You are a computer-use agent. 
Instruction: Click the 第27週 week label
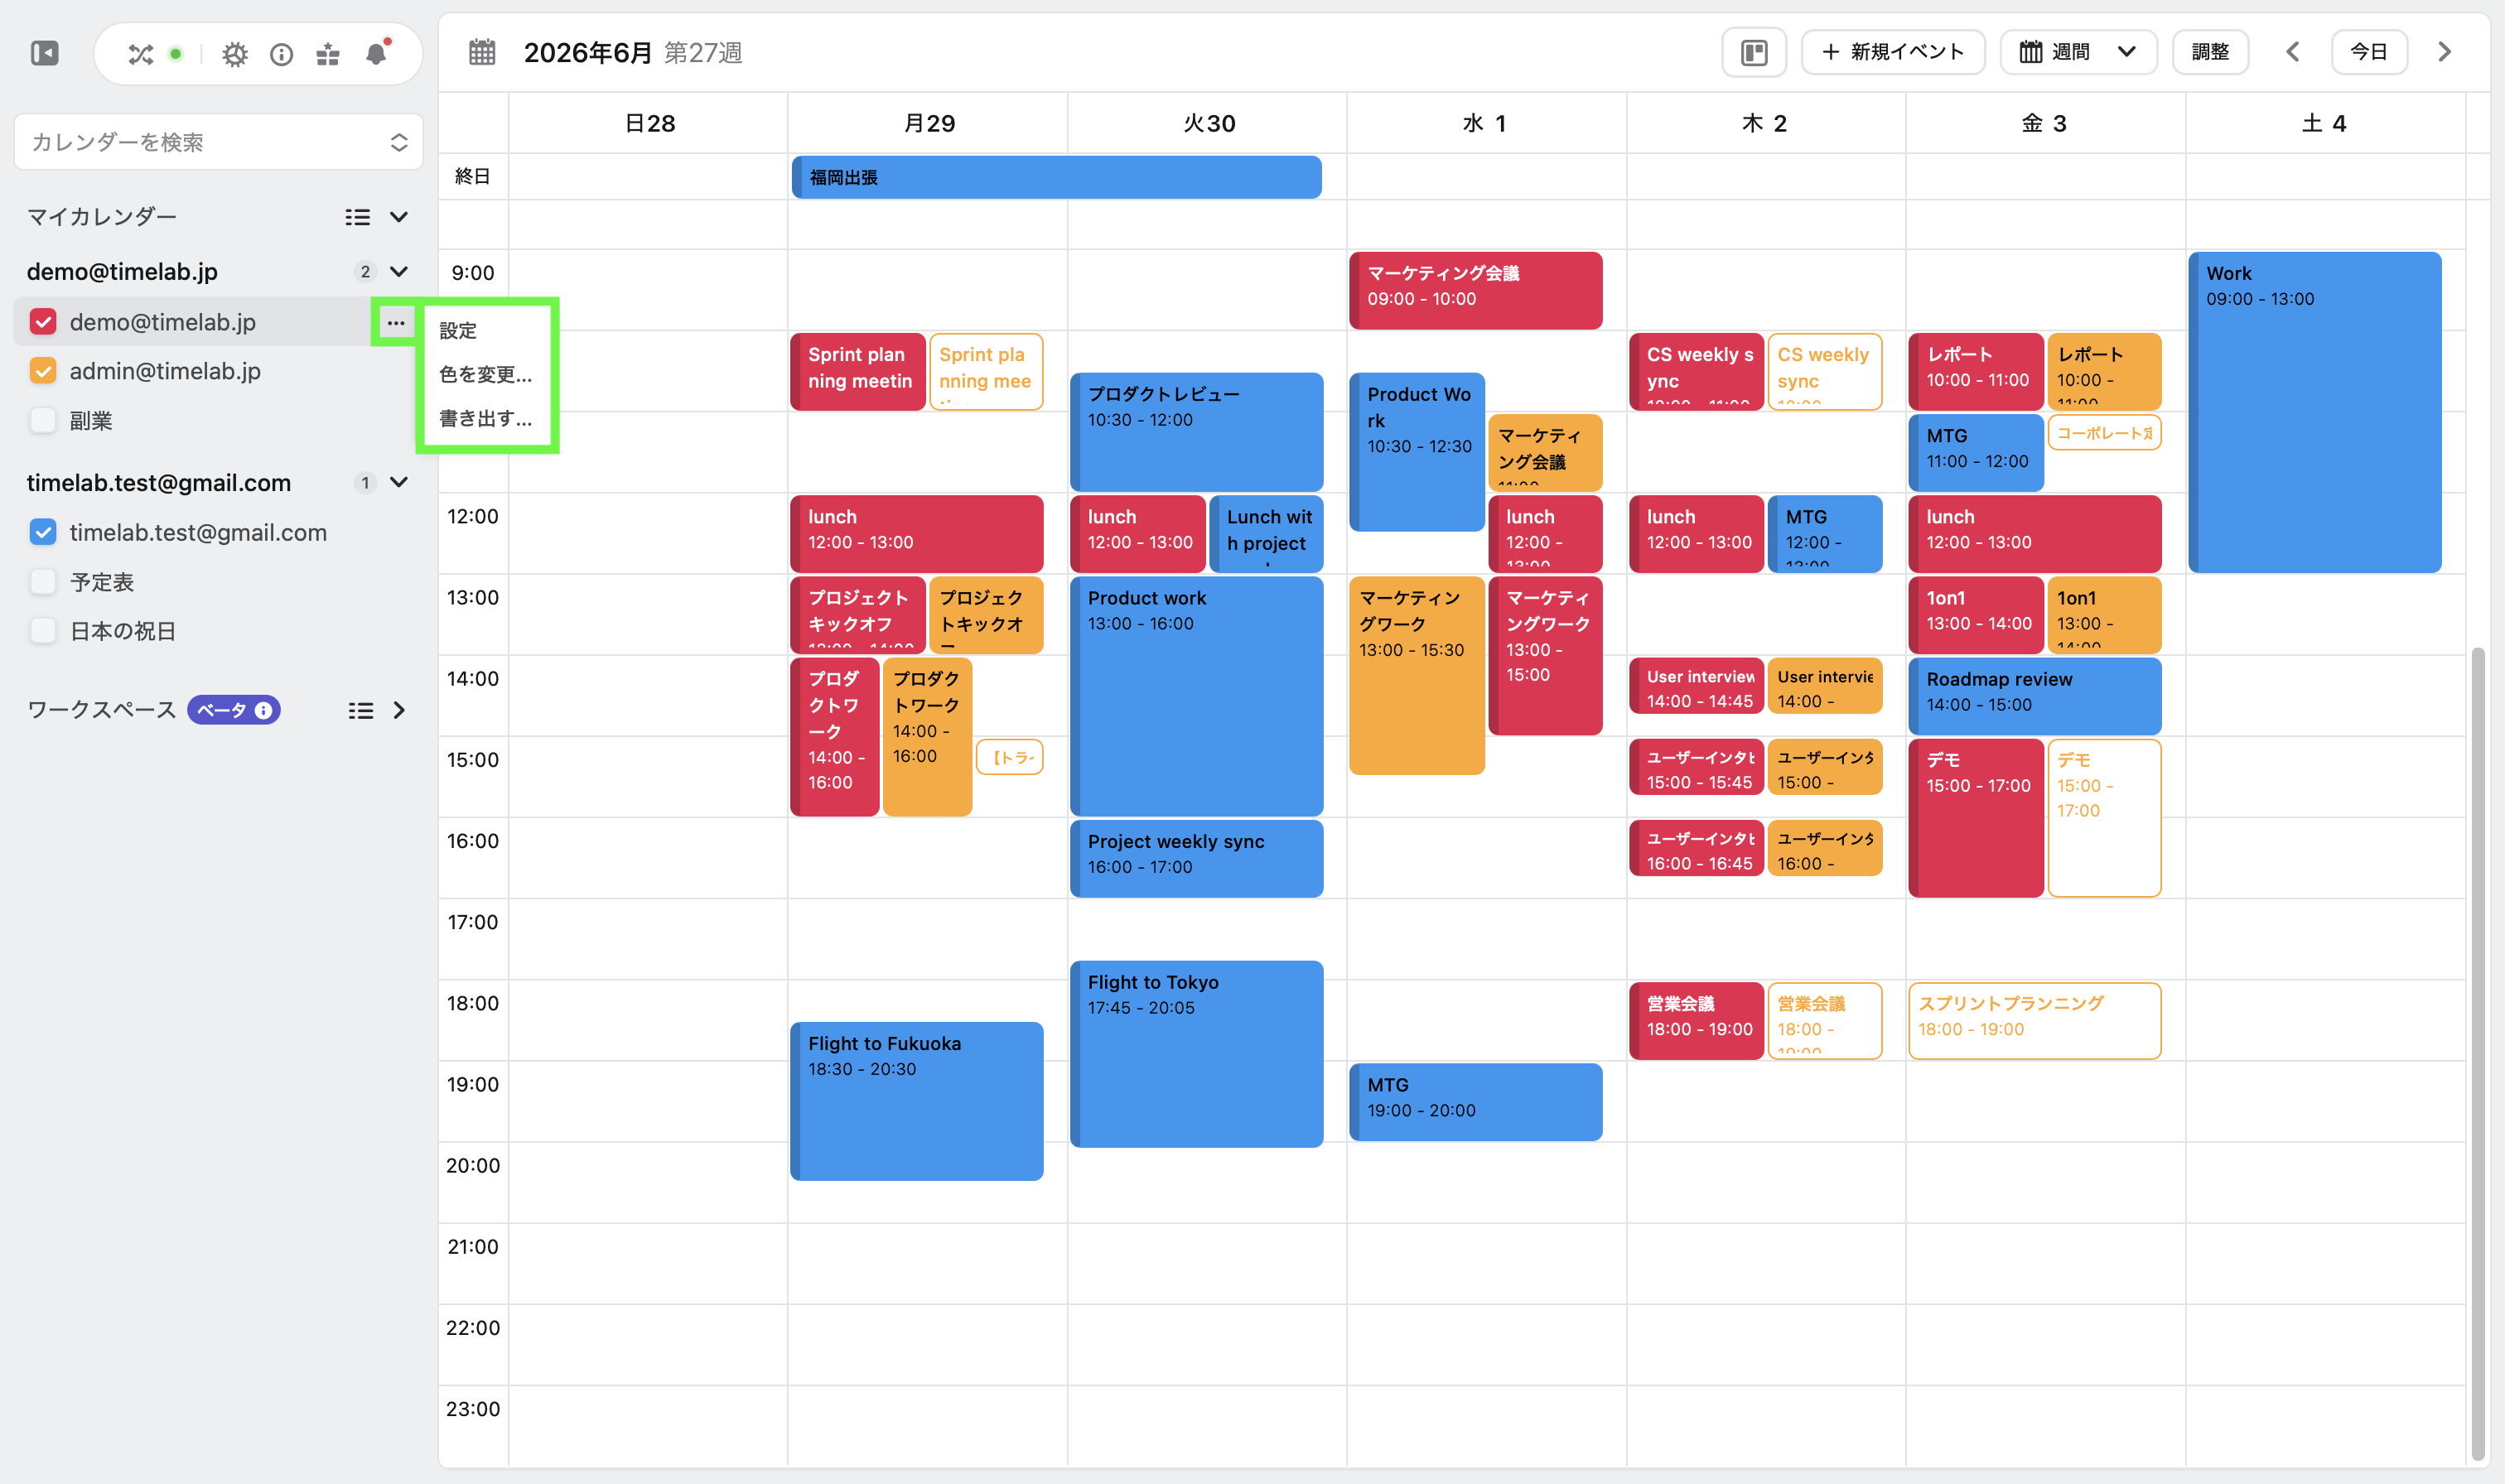[703, 52]
